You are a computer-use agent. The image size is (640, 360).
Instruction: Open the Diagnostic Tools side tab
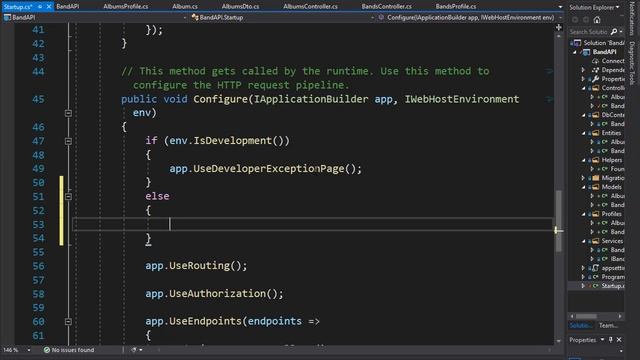pyautogui.click(x=632, y=62)
